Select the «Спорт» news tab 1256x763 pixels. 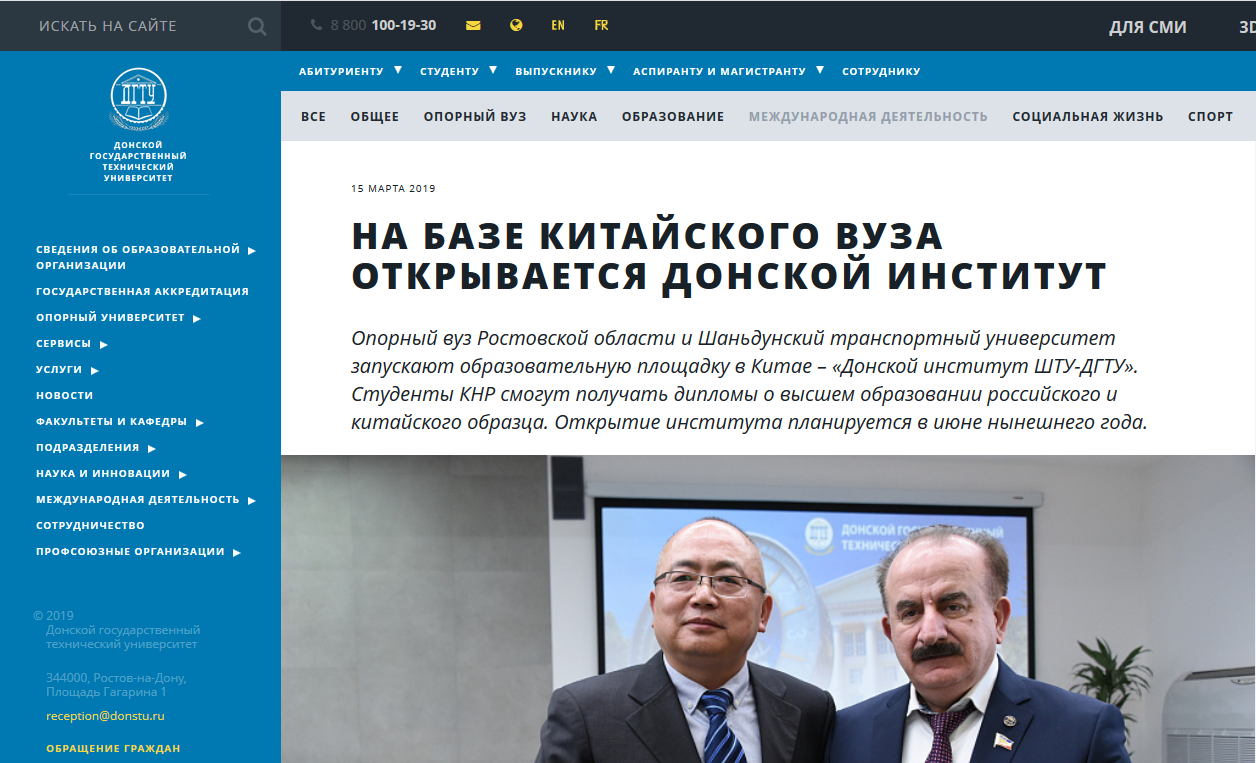(1210, 117)
